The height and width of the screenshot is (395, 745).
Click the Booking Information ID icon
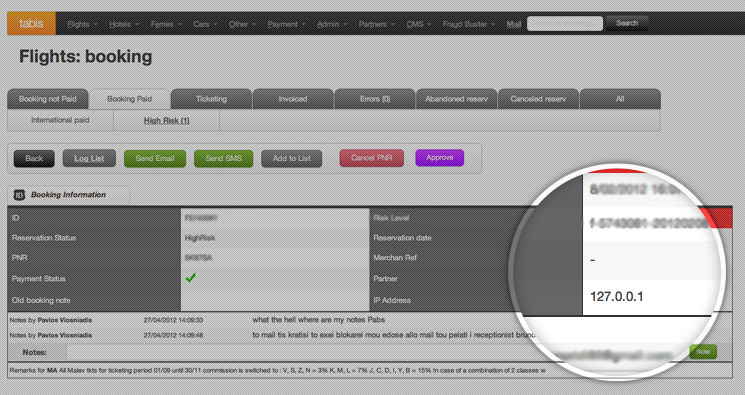(x=19, y=194)
